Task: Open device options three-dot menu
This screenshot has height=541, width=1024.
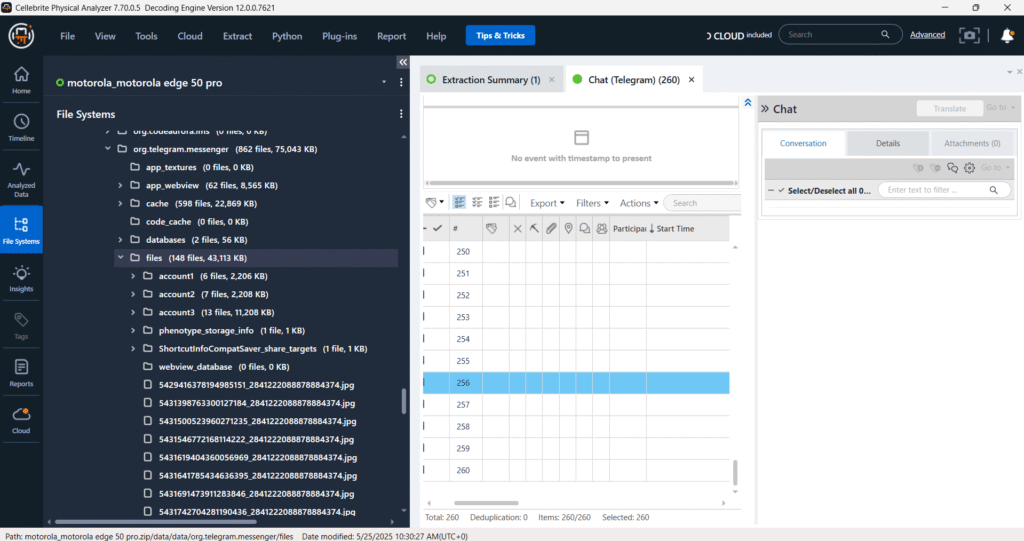Action: pyautogui.click(x=401, y=82)
